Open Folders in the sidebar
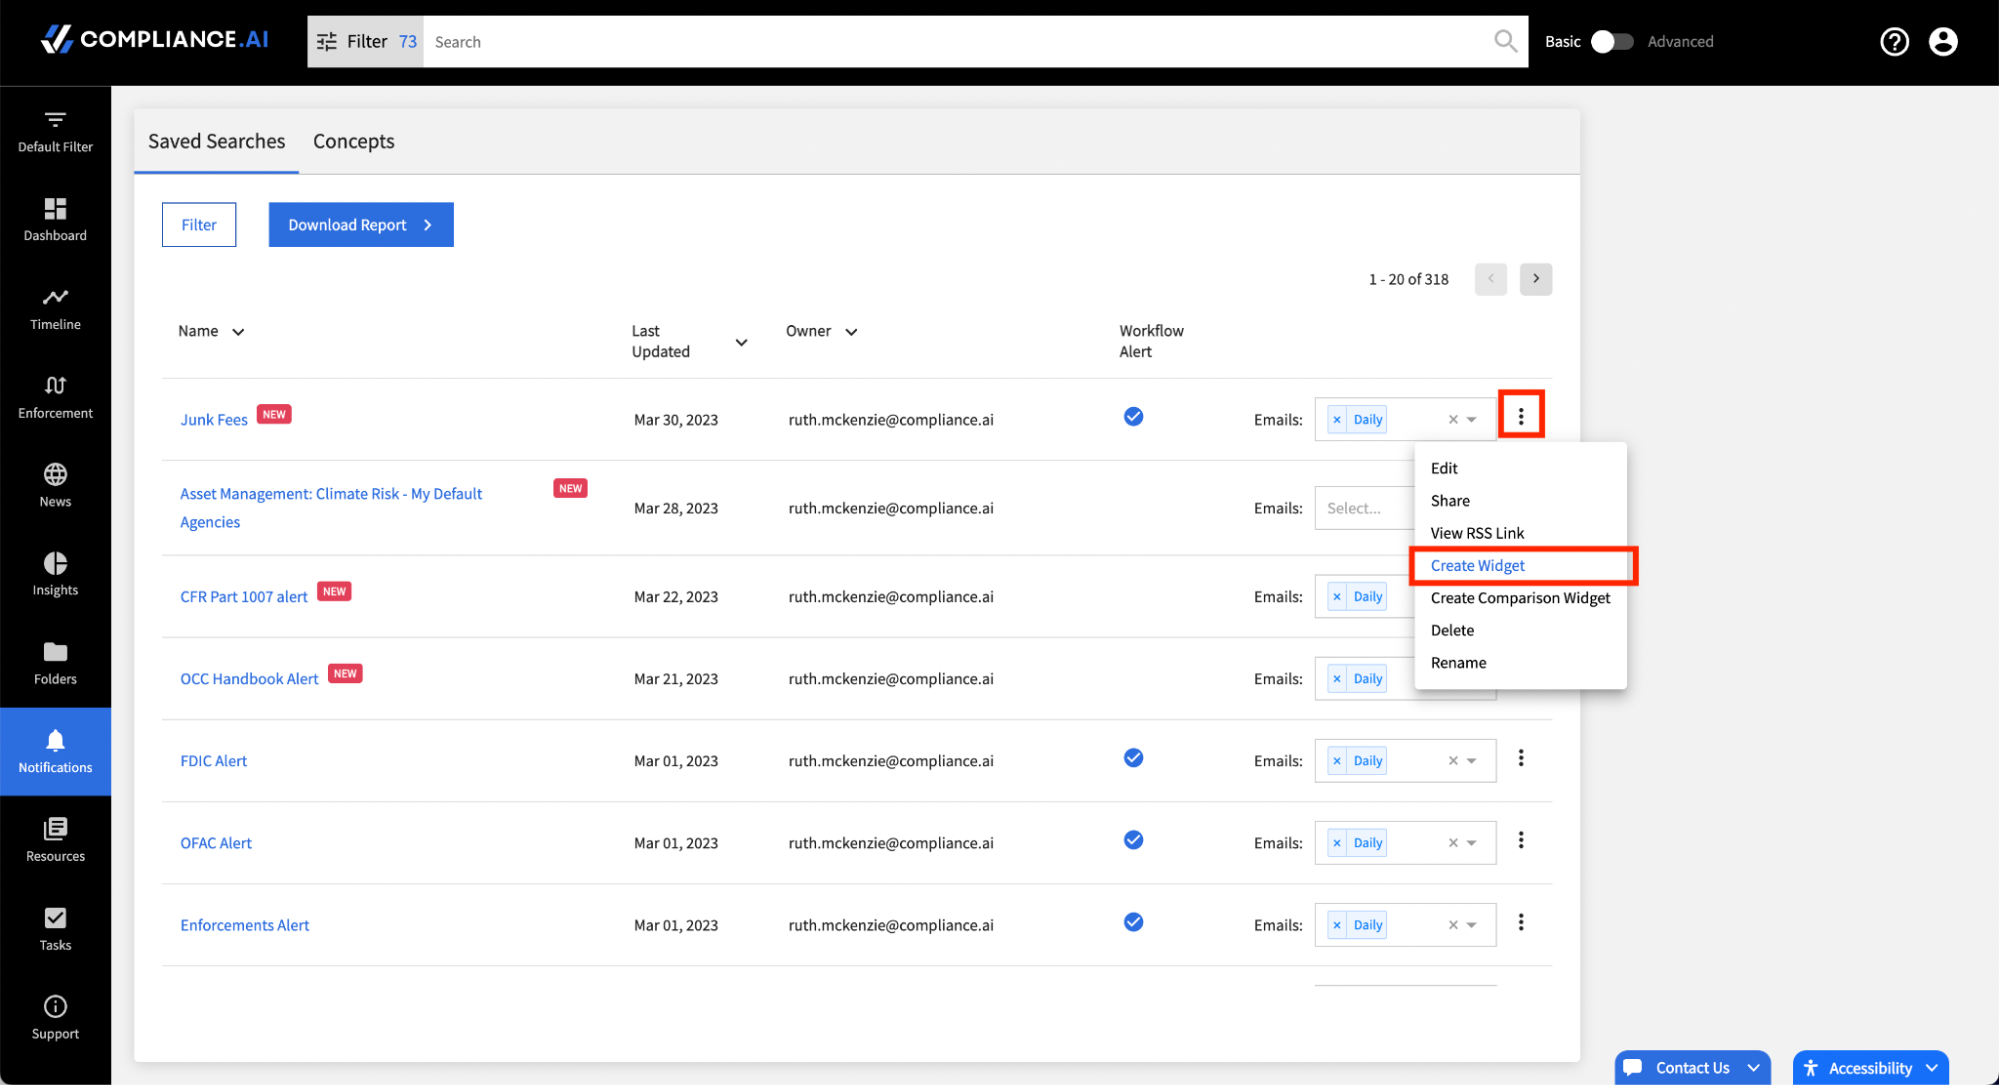1999x1086 pixels. pyautogui.click(x=55, y=664)
